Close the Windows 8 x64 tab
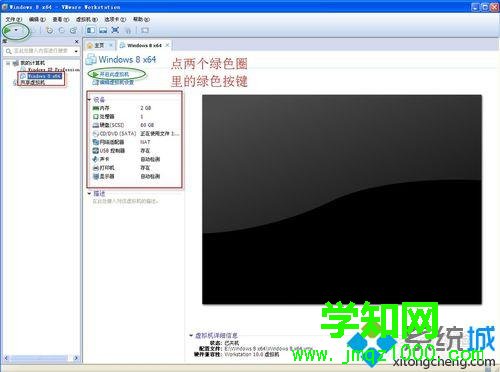Image resolution: width=500 pixels, height=372 pixels. click(167, 45)
